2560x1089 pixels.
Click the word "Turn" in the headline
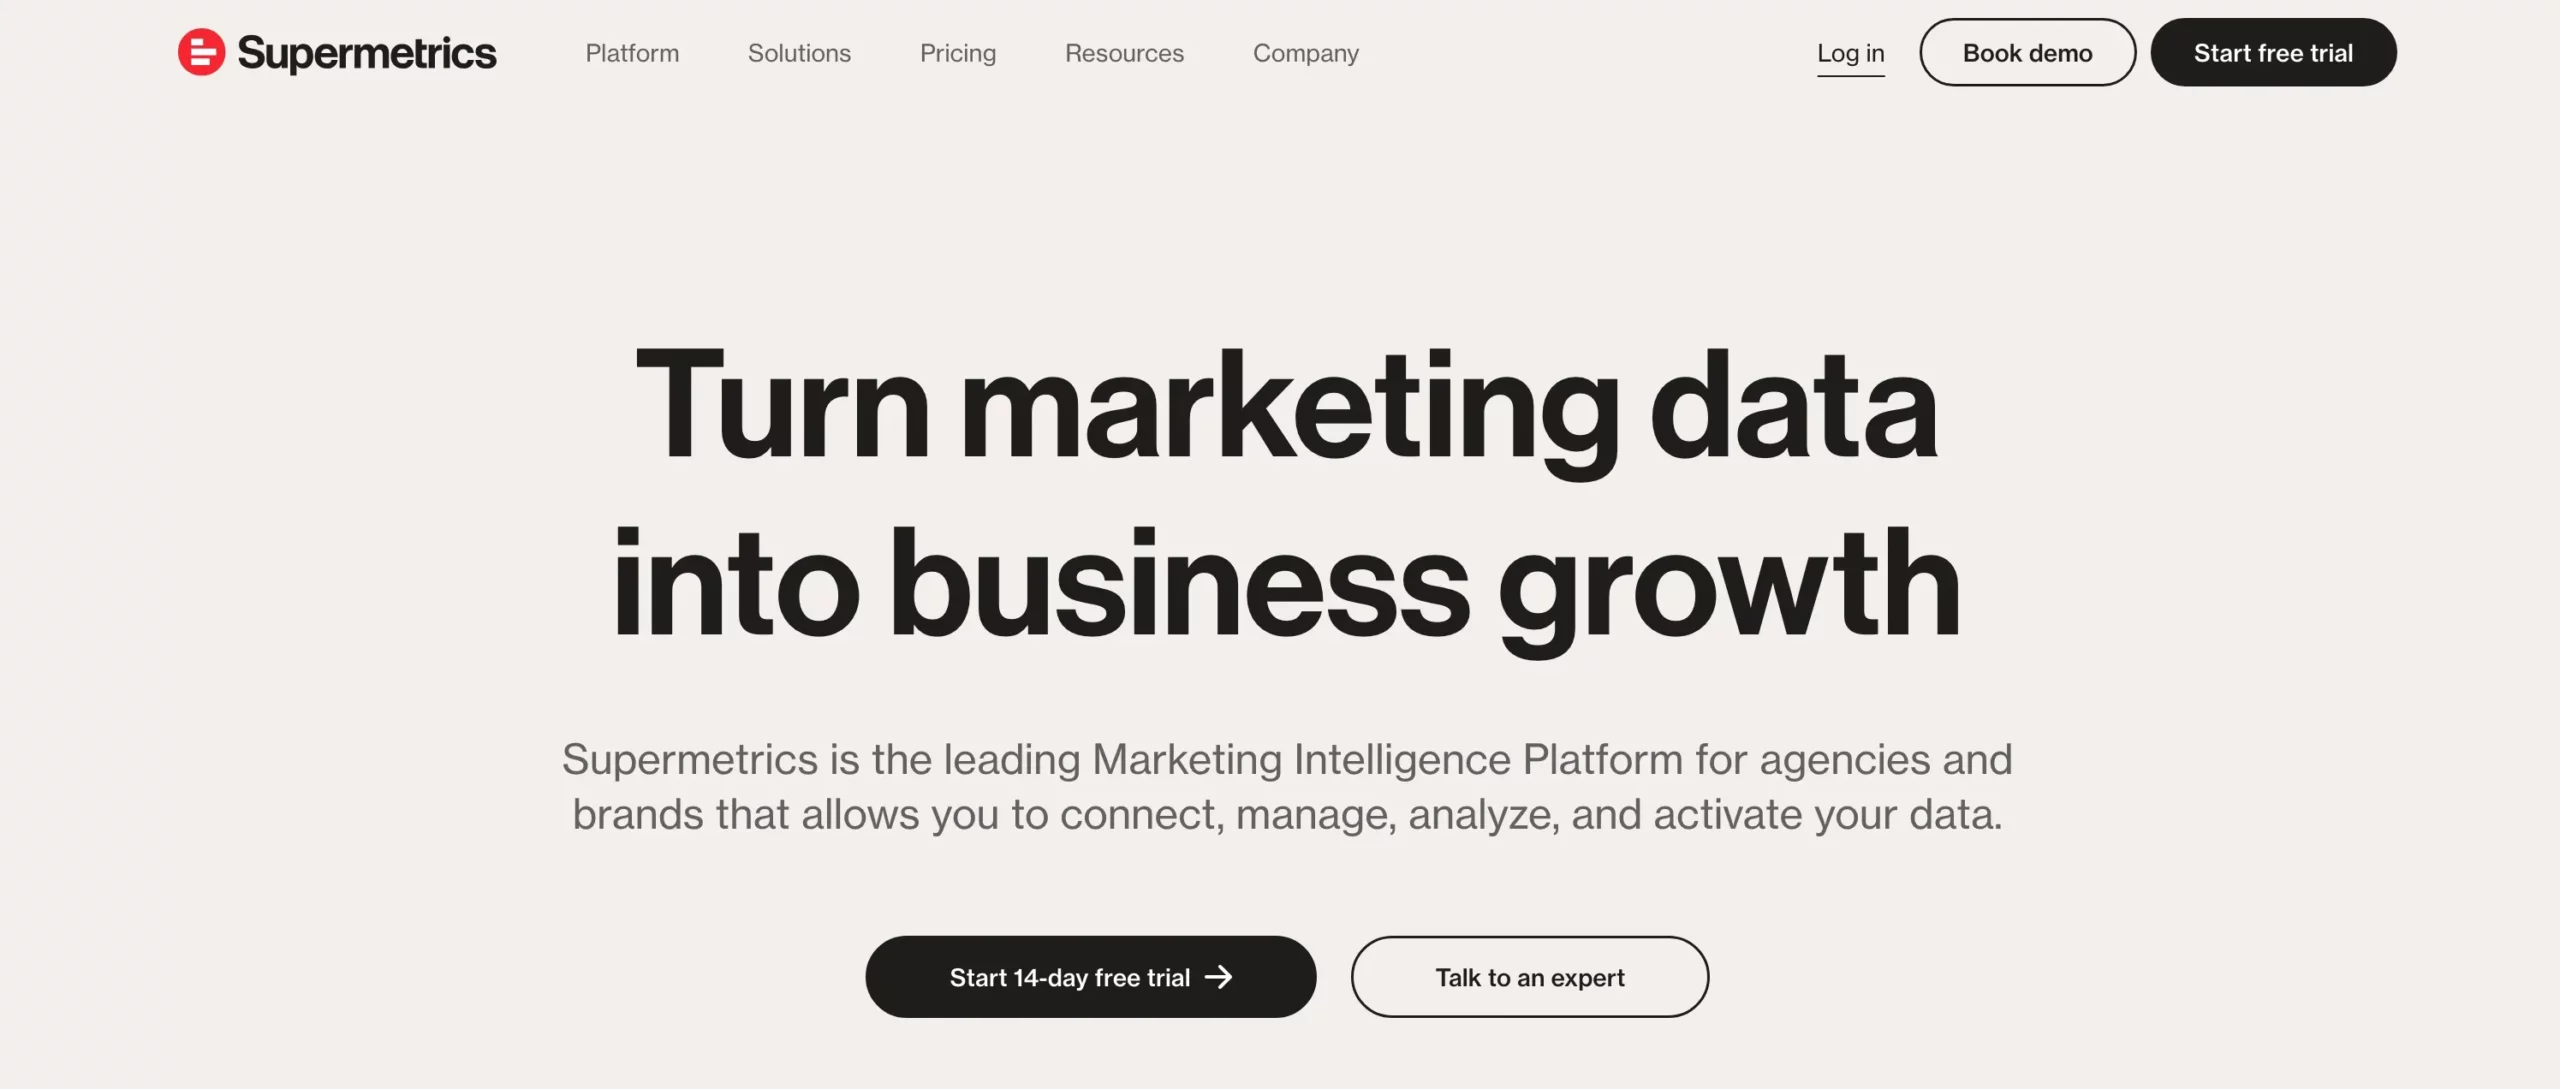tap(782, 407)
